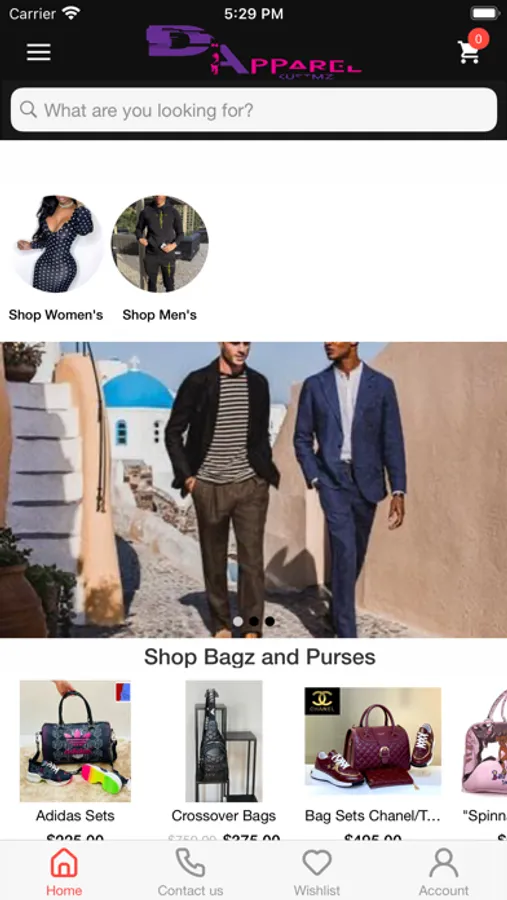Open the Adidas Sets product image

coord(75,741)
